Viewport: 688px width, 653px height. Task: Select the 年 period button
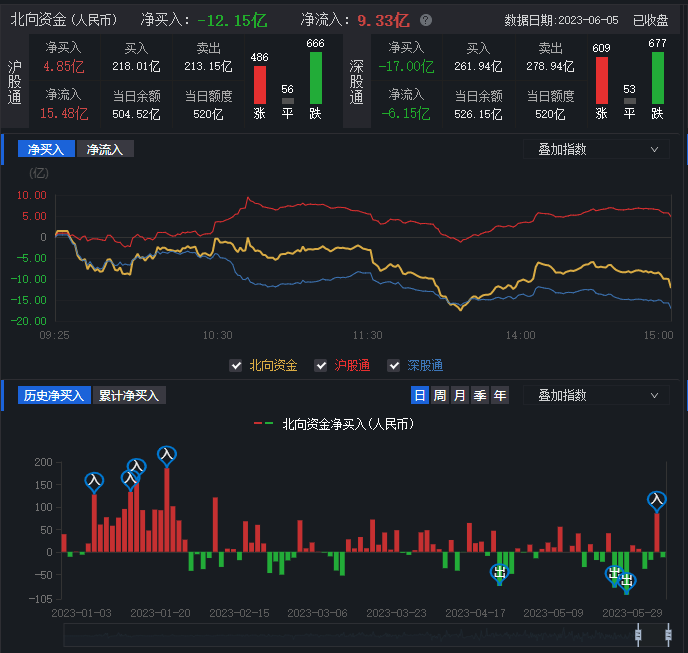point(500,395)
